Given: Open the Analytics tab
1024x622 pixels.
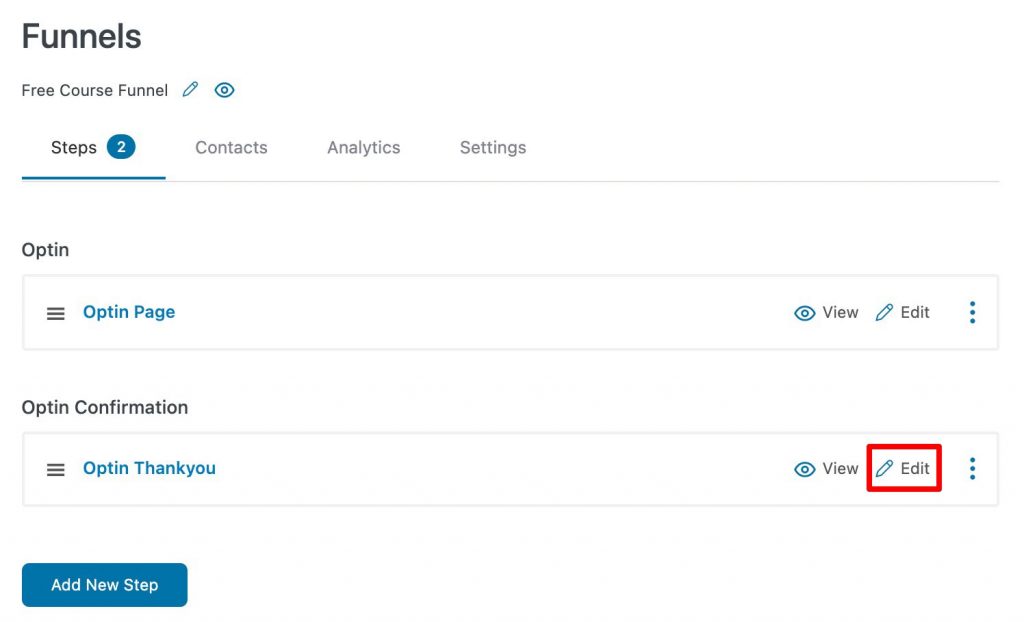Looking at the screenshot, I should [364, 148].
